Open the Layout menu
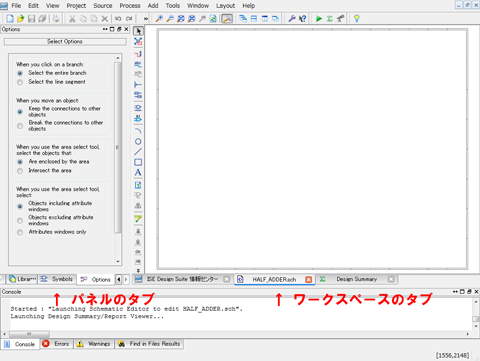480x361 pixels. click(x=225, y=6)
